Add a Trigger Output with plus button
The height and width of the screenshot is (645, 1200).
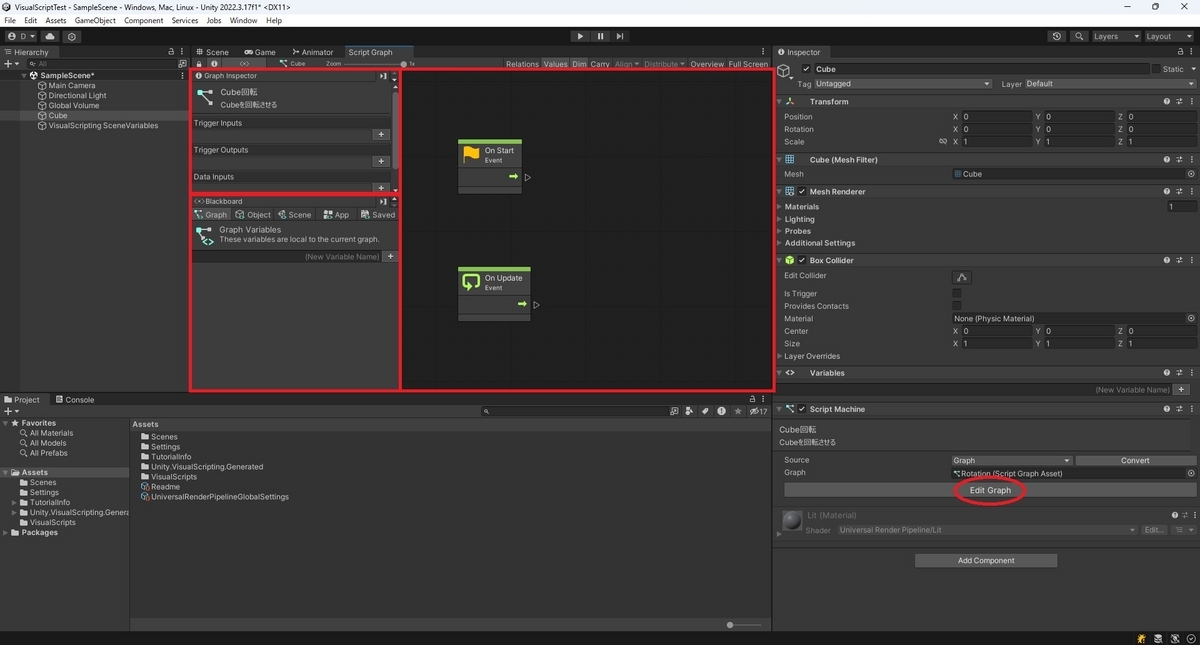point(380,161)
